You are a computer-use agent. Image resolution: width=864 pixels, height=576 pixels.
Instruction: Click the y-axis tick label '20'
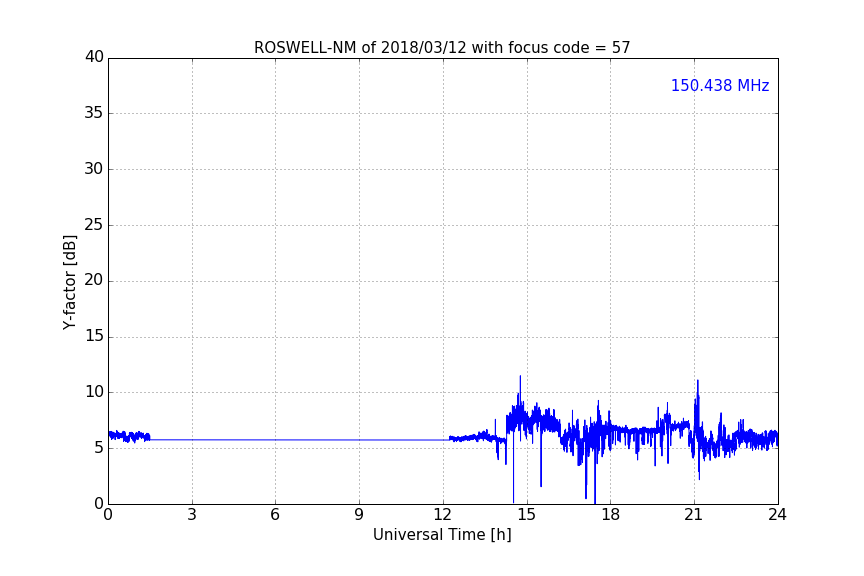coord(94,280)
